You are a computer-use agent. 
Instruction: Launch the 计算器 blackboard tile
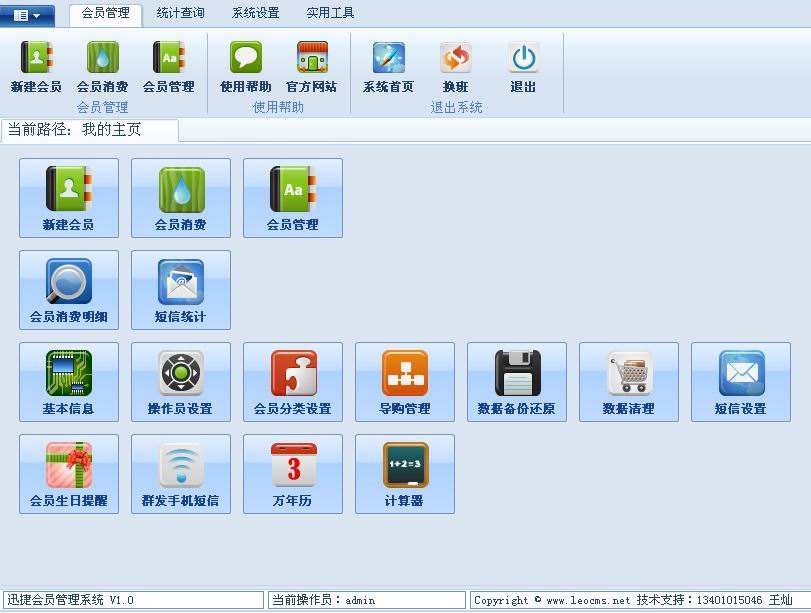[405, 473]
